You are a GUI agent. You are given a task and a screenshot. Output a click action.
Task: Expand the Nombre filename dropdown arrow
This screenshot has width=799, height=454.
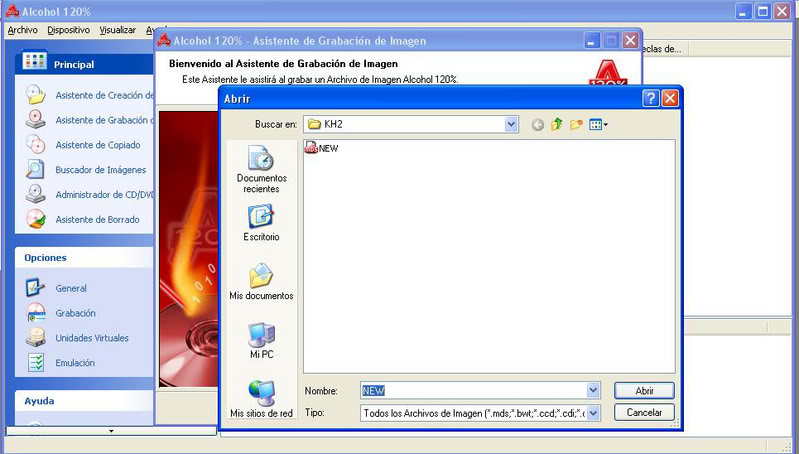(x=593, y=390)
